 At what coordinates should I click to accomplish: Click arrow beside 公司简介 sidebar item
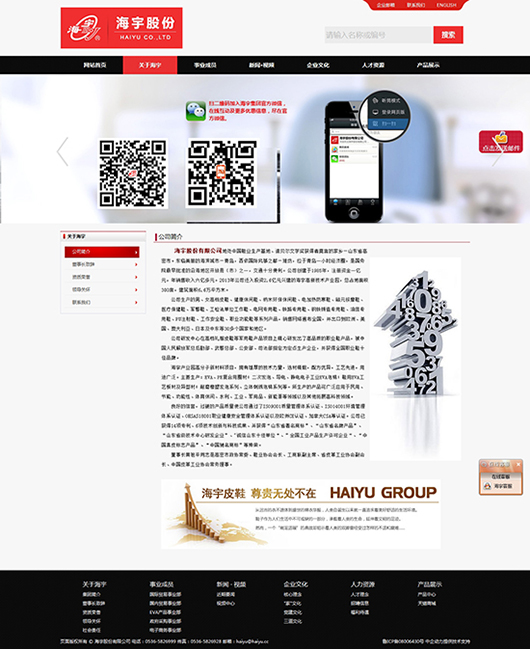(136, 252)
